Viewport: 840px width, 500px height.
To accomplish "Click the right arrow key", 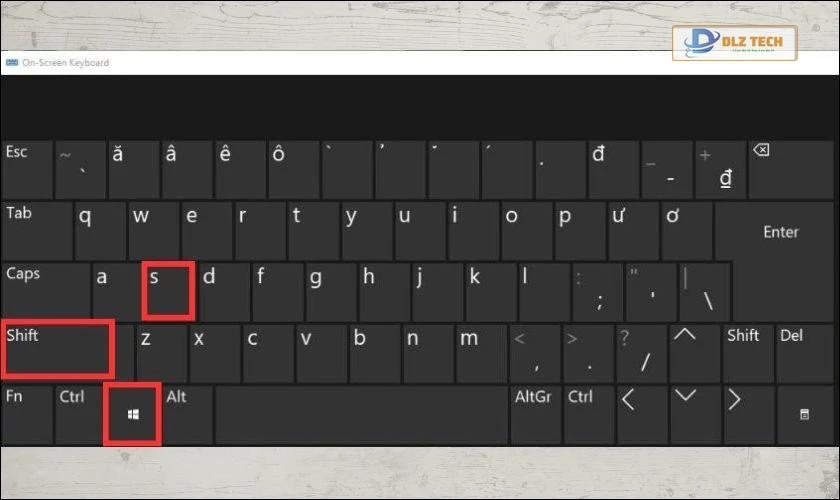I will [748, 415].
